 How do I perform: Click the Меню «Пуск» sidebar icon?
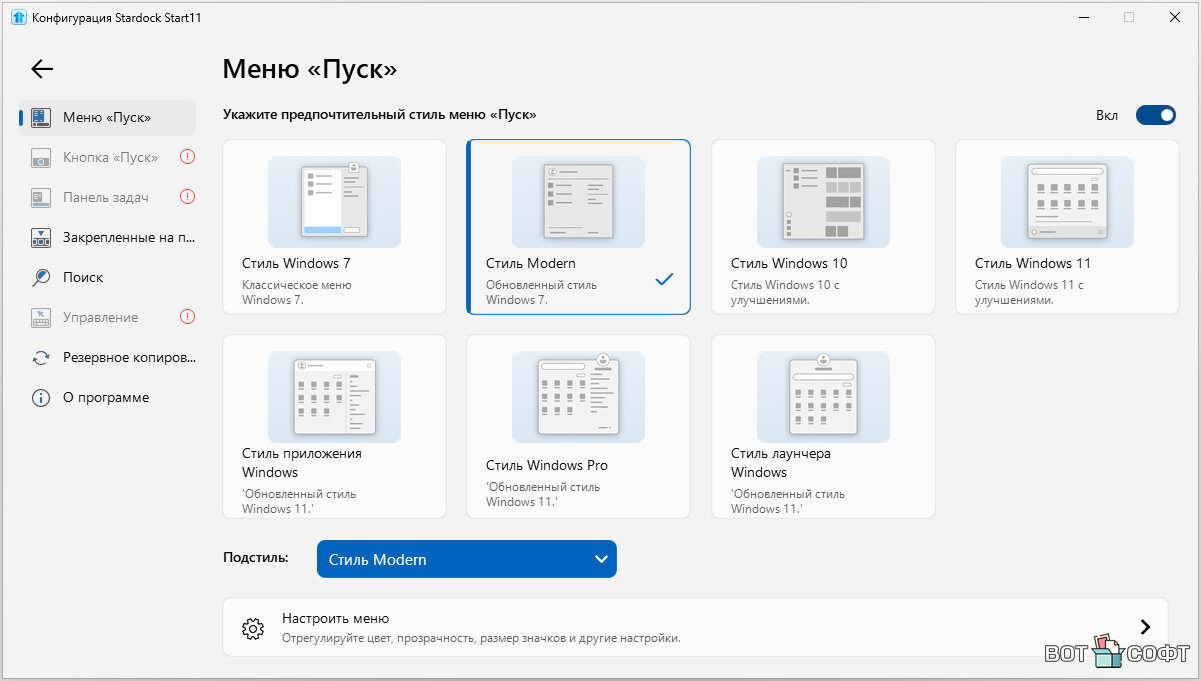click(x=41, y=117)
